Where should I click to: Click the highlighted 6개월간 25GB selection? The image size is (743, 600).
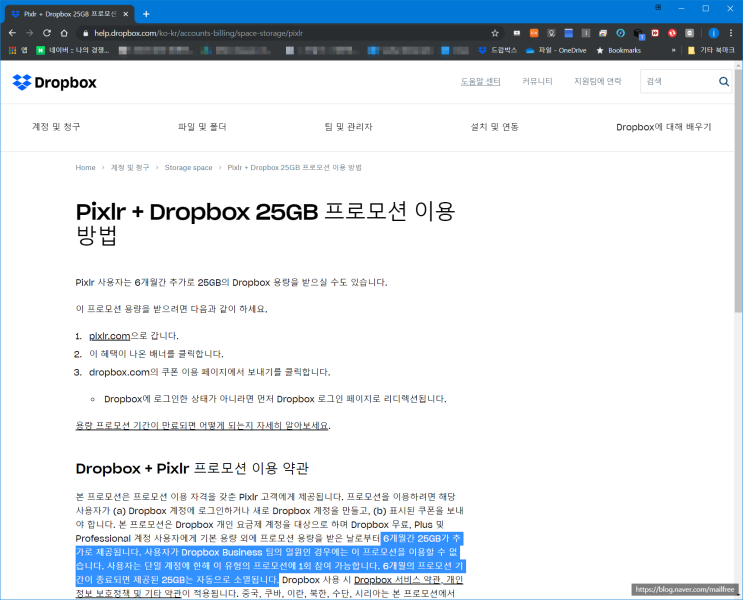coord(270,559)
